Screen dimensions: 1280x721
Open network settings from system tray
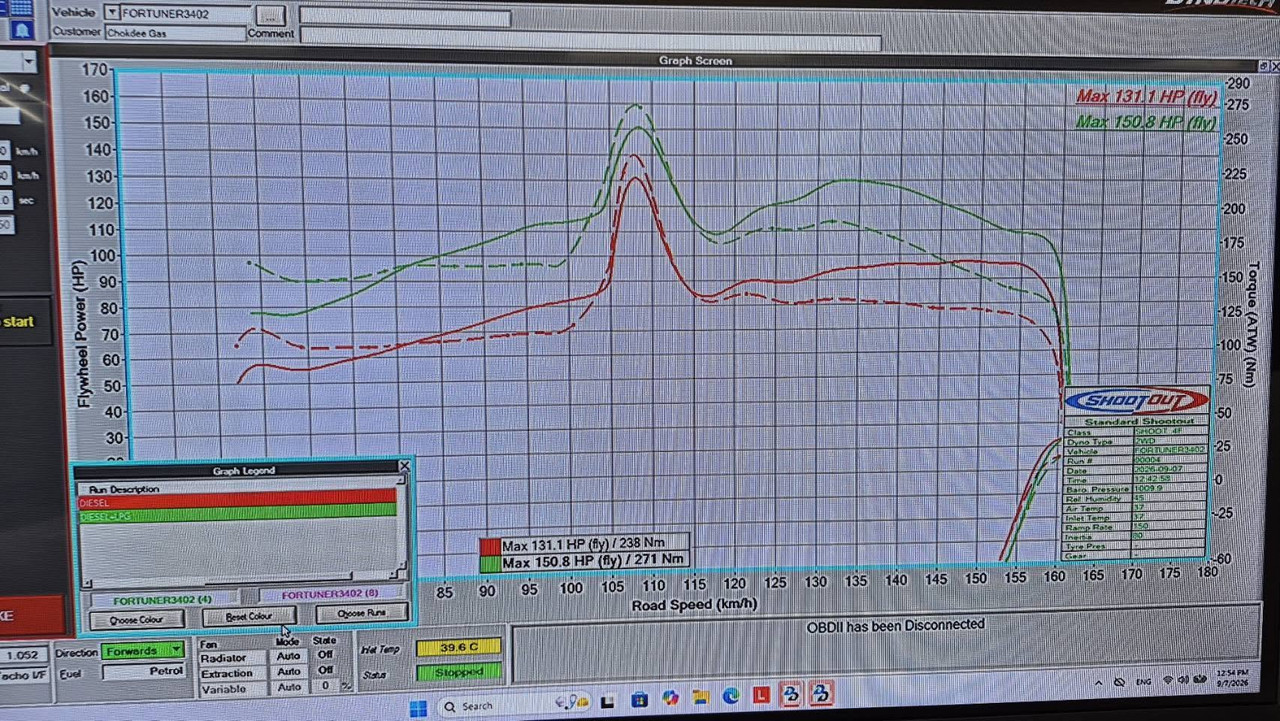tap(1167, 680)
